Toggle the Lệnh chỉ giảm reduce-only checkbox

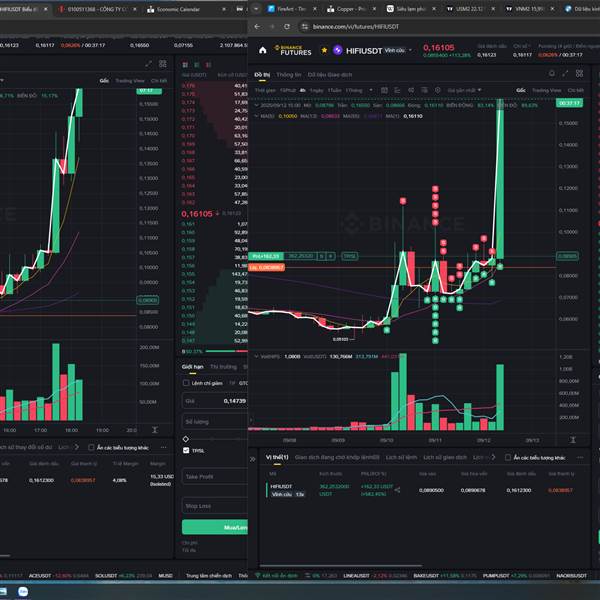click(186, 383)
